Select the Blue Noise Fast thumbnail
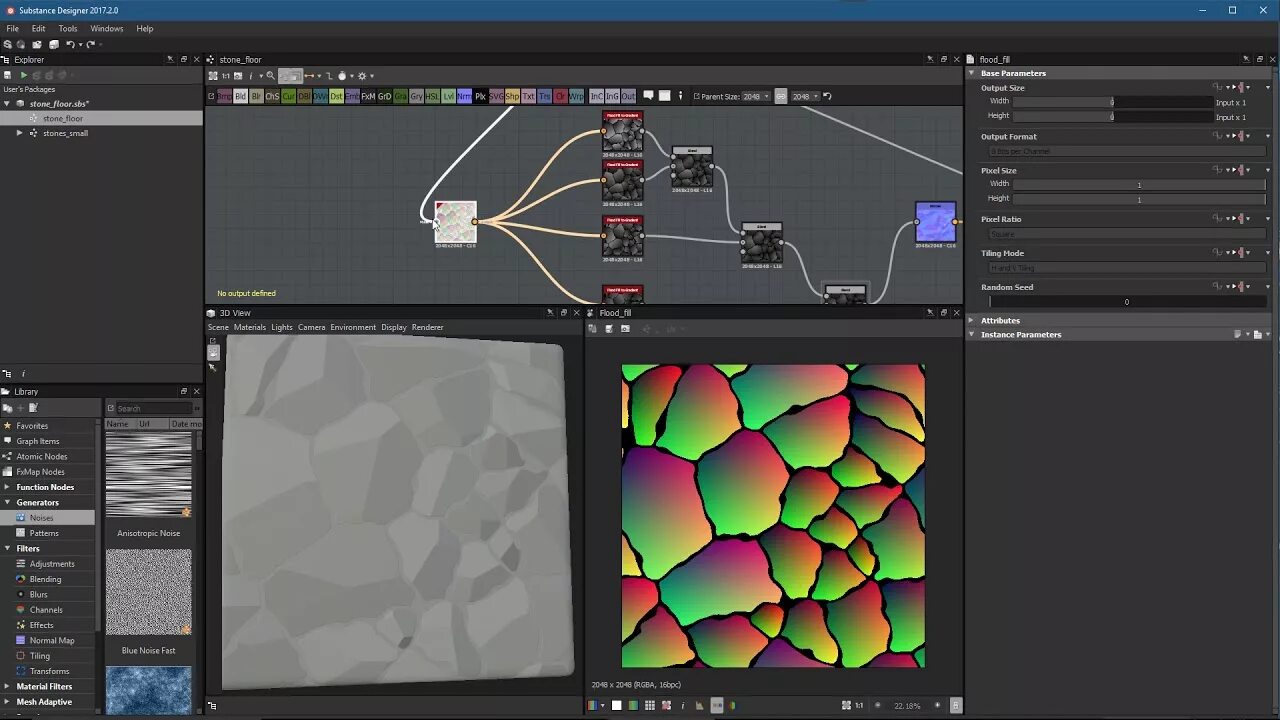 click(148, 592)
